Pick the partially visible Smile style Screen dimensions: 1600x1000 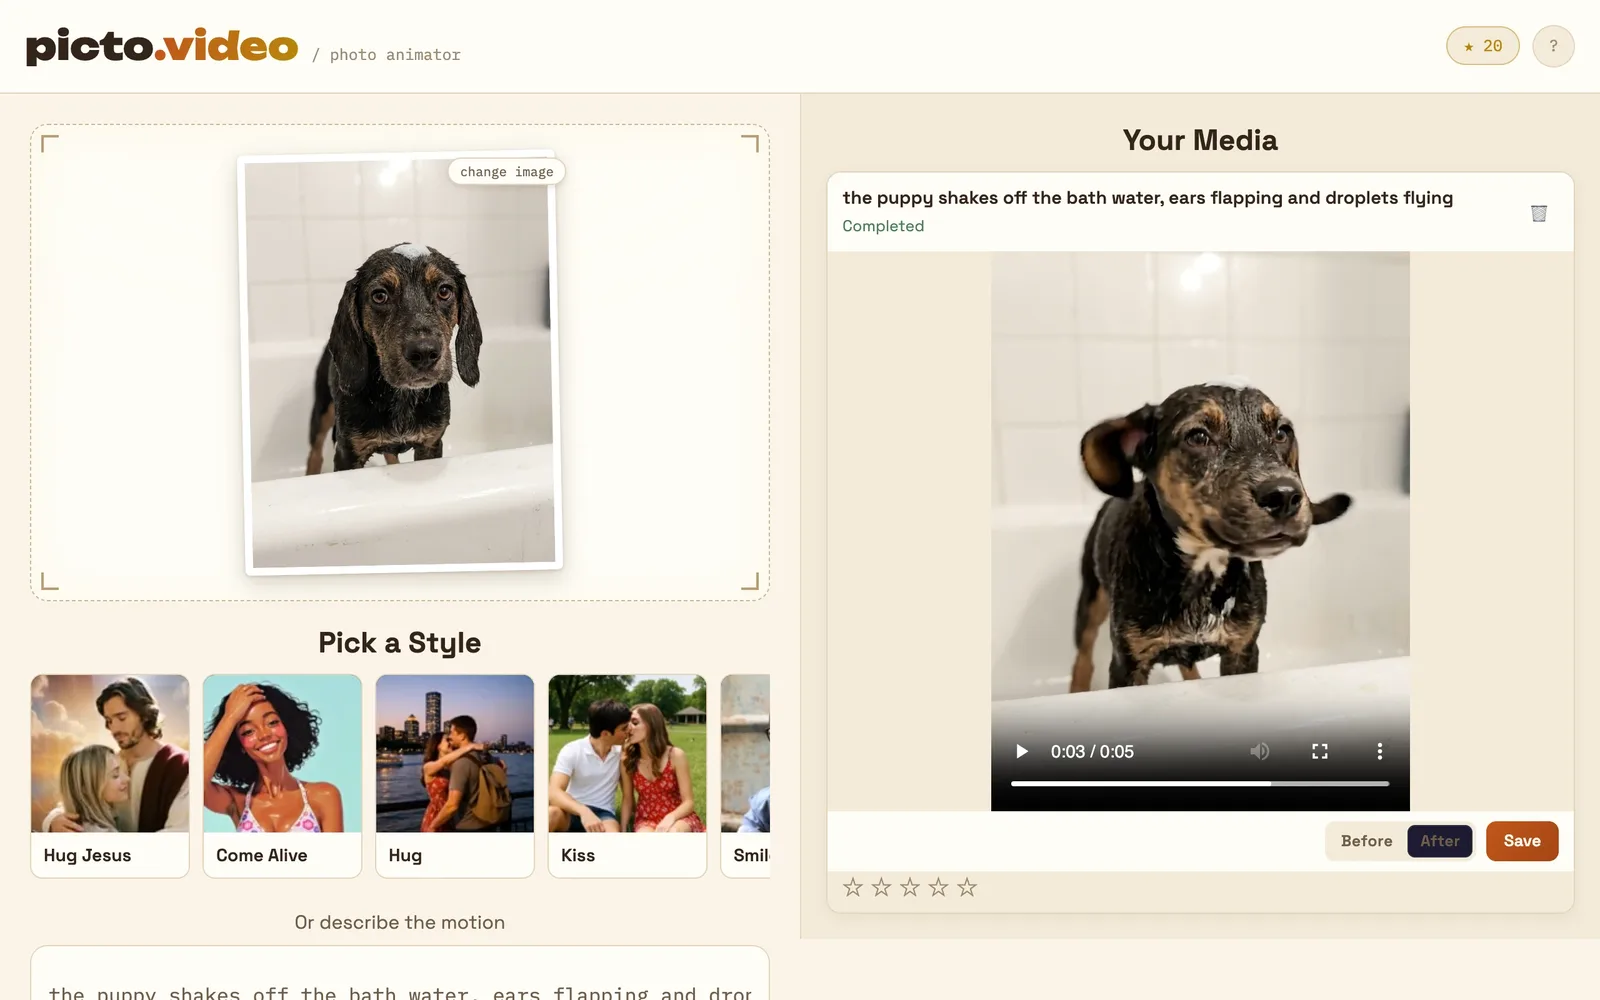click(x=745, y=776)
